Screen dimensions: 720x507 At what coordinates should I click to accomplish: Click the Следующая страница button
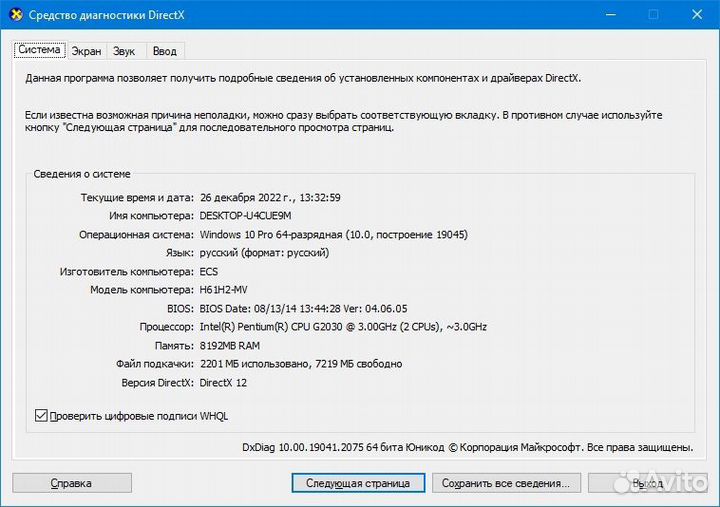click(358, 483)
